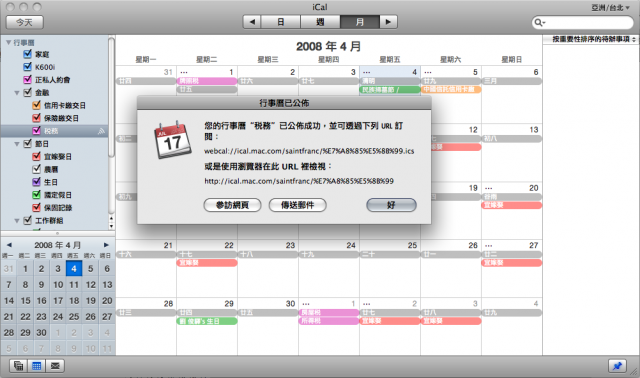Viewport: 640px width, 378px height.
Task: Open the 亞洲/台北 time zone dropdown
Action: [610, 7]
